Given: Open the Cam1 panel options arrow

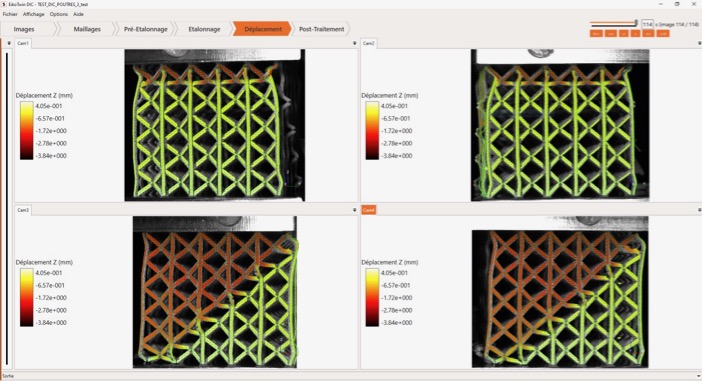Looking at the screenshot, I should pos(354,43).
